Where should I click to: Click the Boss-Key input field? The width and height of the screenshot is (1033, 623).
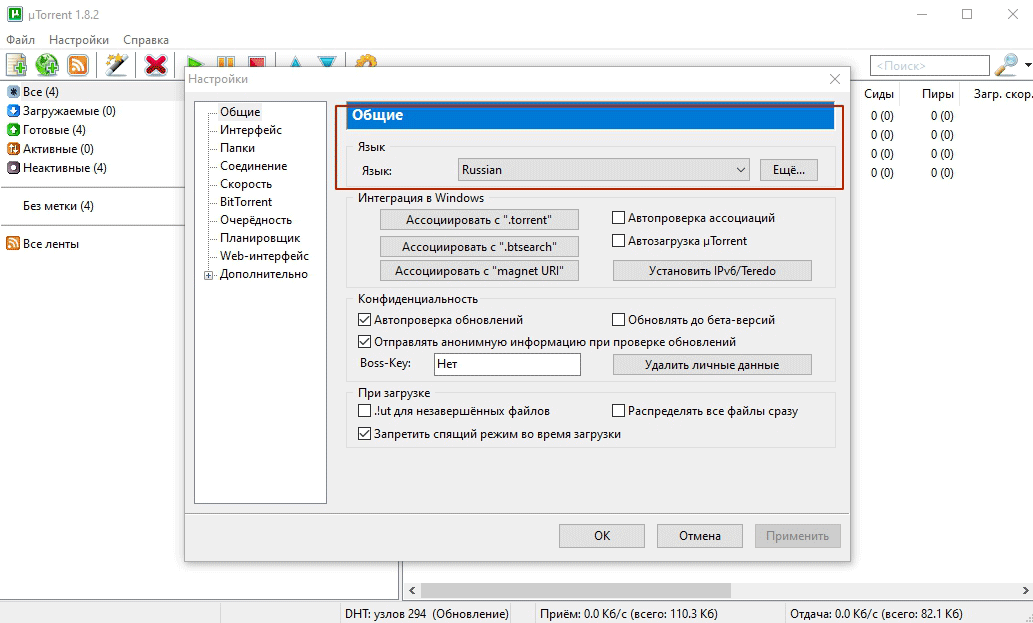pyautogui.click(x=507, y=364)
